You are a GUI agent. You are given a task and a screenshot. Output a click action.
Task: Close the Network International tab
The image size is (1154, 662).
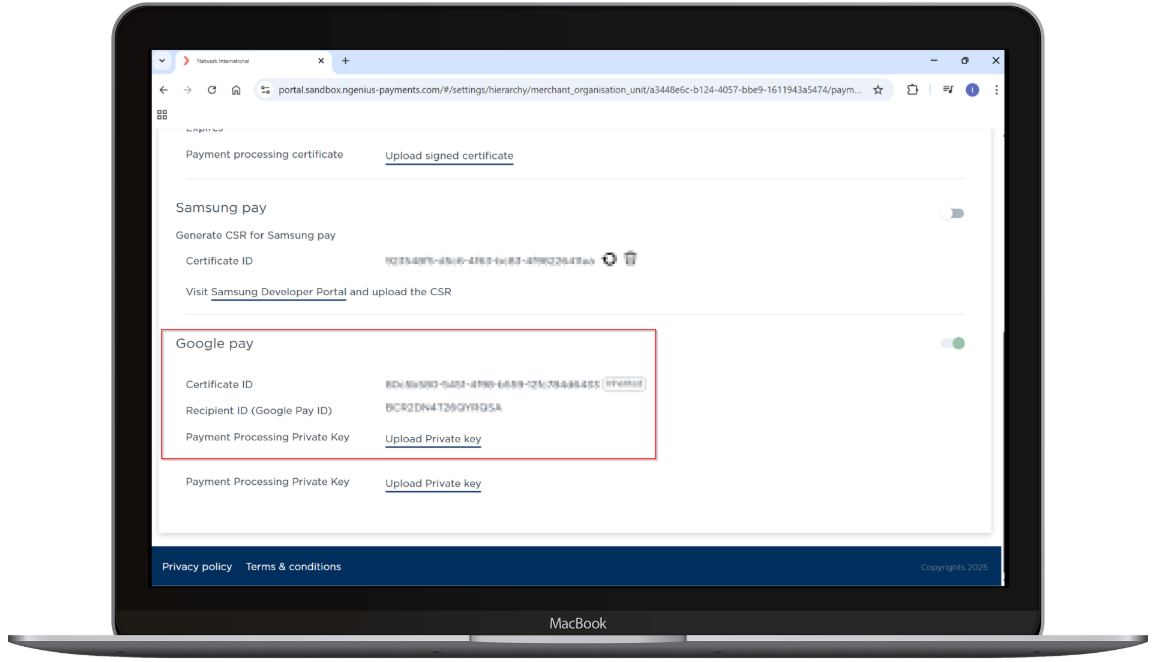click(x=321, y=61)
